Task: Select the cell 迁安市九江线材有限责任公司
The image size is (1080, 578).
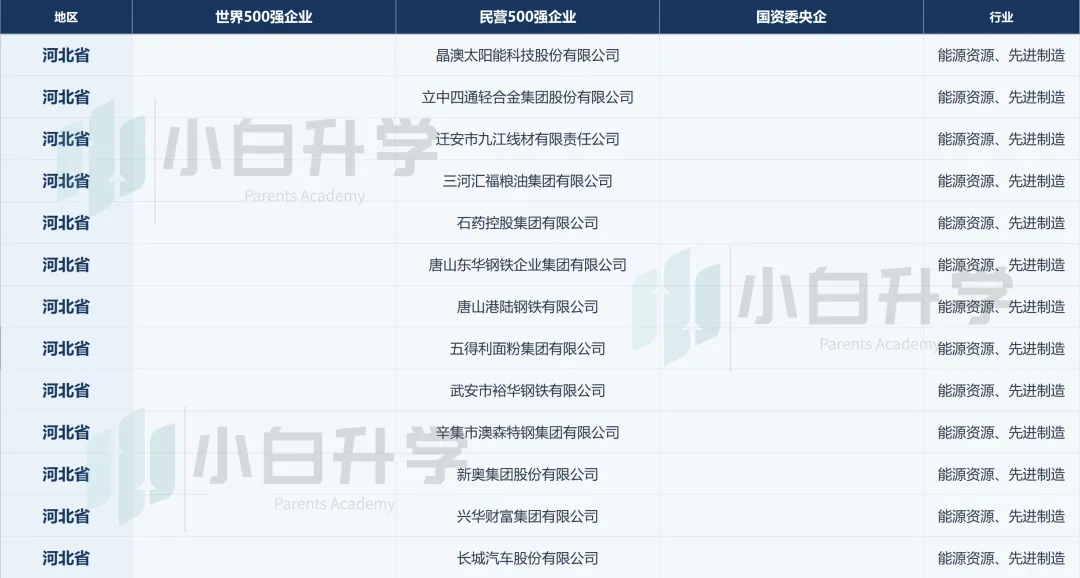Action: click(528, 139)
